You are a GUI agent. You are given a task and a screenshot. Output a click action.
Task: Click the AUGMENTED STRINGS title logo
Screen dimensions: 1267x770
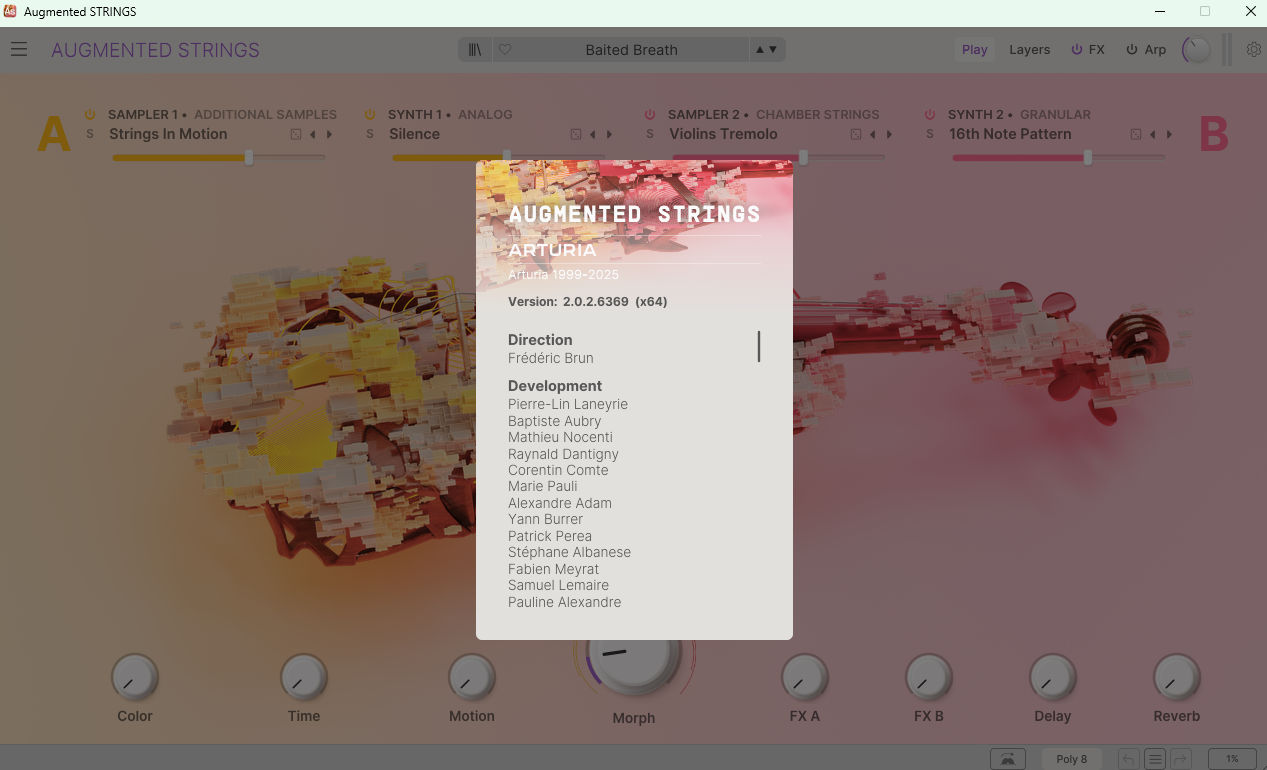pos(155,49)
